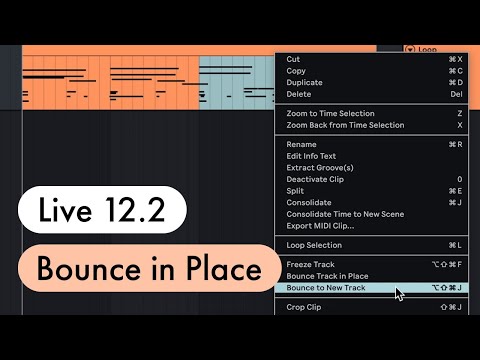Select Consolidate menu item
Screen dimensions: 480x360
(371, 203)
